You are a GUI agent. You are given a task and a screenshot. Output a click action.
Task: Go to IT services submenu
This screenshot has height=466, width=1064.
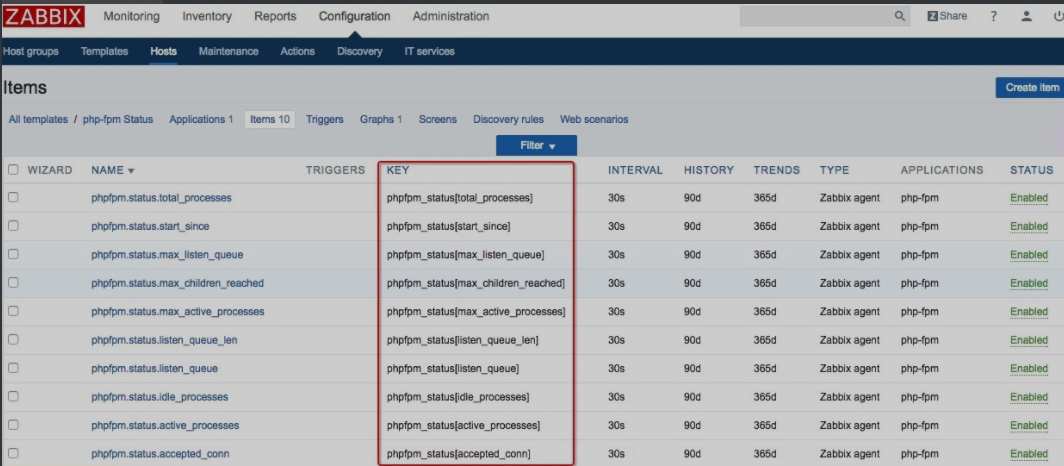(430, 51)
